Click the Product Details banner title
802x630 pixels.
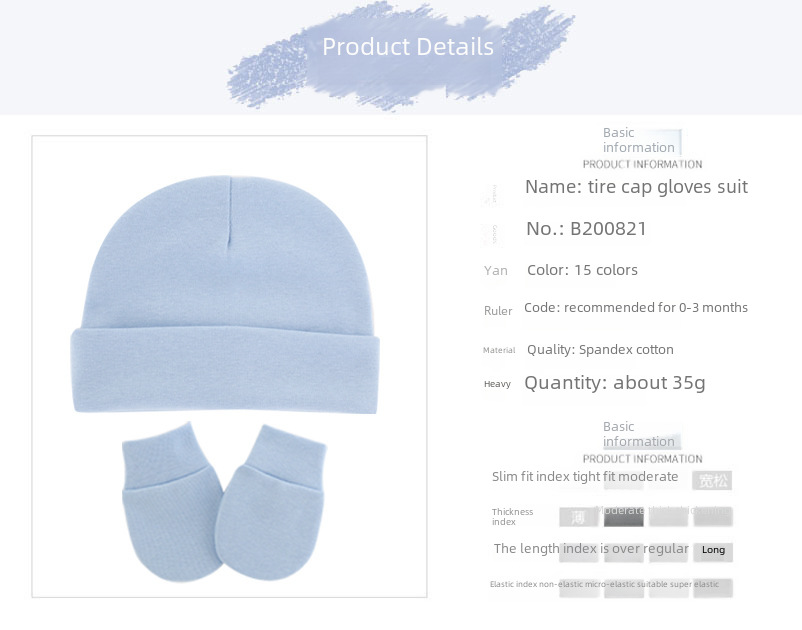tap(408, 47)
